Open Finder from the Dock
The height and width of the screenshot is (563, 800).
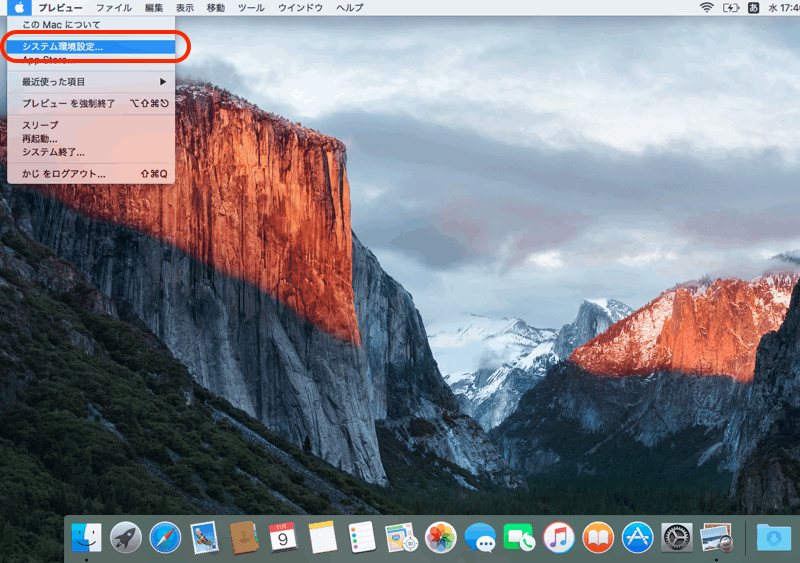[86, 537]
